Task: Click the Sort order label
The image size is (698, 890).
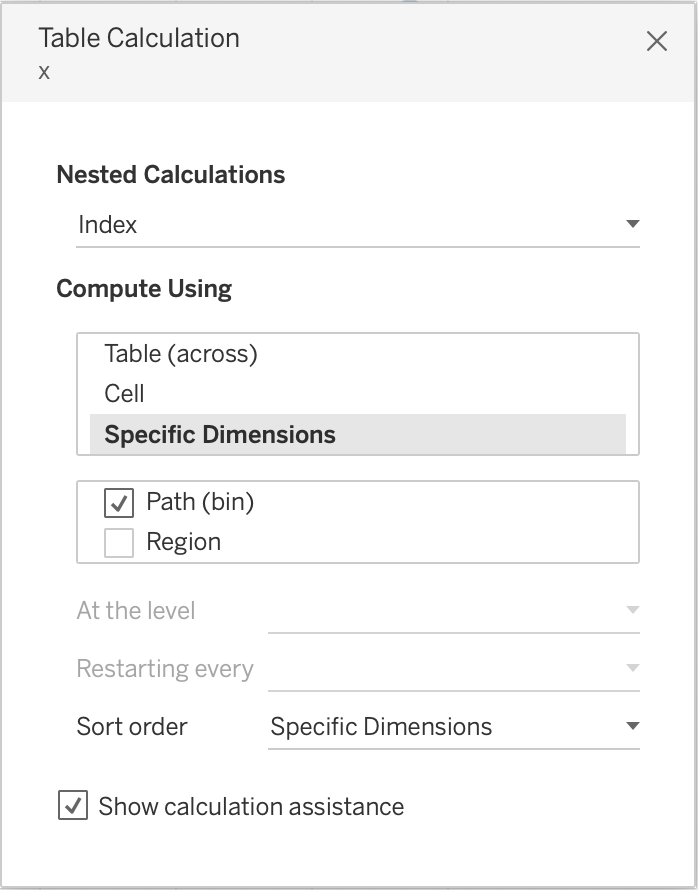Action: 132,727
